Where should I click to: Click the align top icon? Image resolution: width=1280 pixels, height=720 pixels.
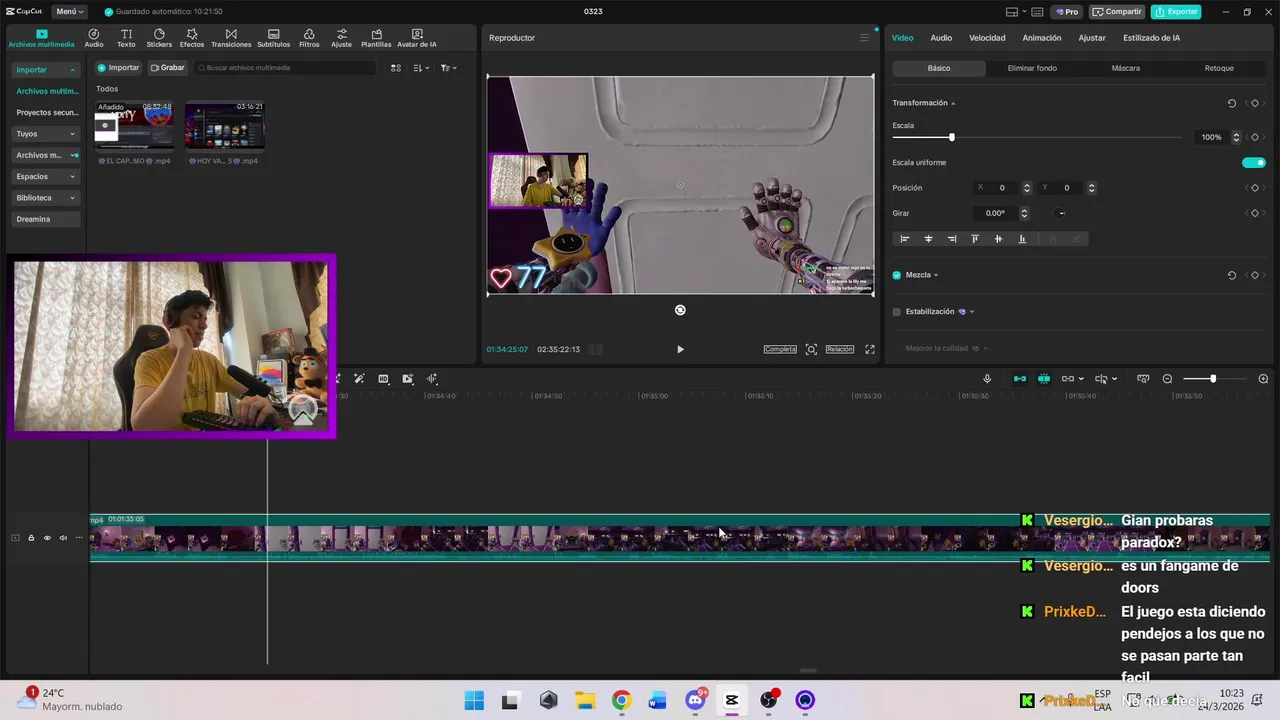(x=975, y=239)
